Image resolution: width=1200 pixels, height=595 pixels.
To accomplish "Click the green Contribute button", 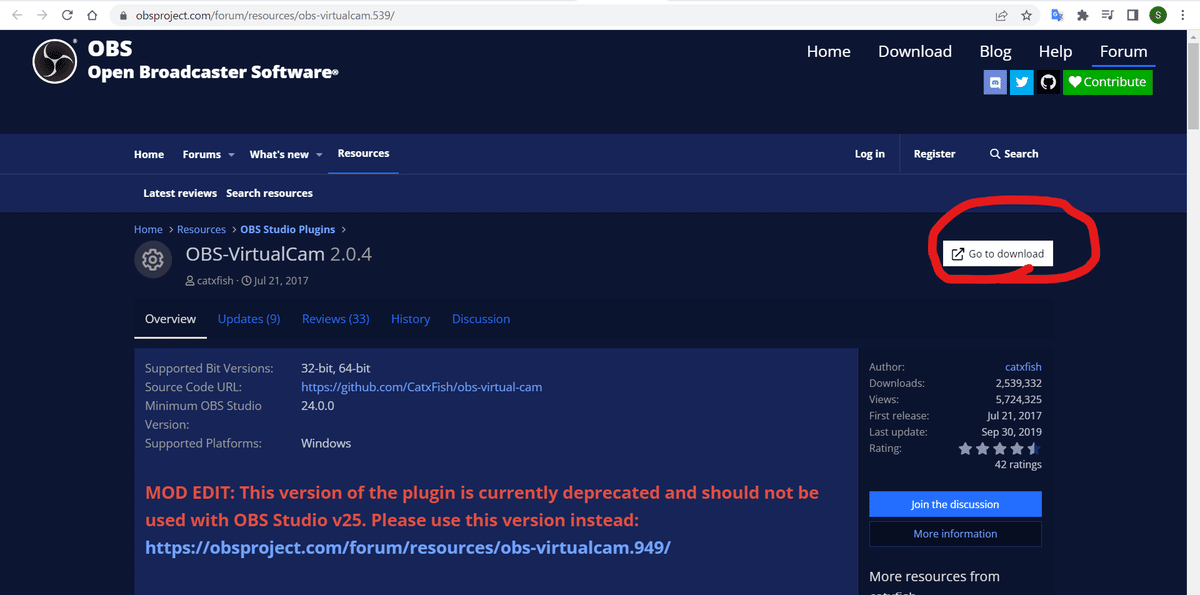I will pyautogui.click(x=1108, y=82).
